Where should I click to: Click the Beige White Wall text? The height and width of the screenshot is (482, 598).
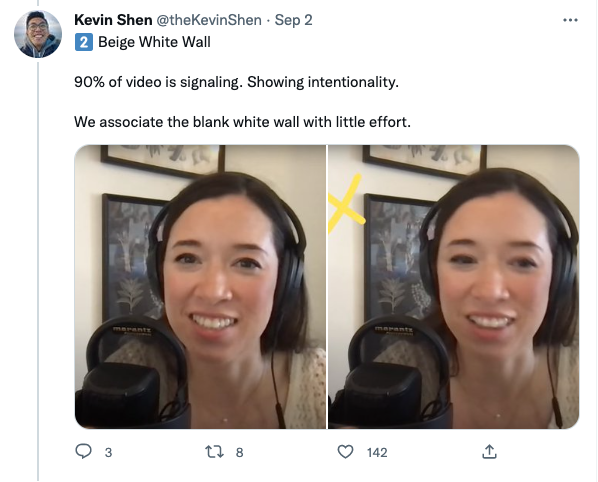pyautogui.click(x=154, y=42)
